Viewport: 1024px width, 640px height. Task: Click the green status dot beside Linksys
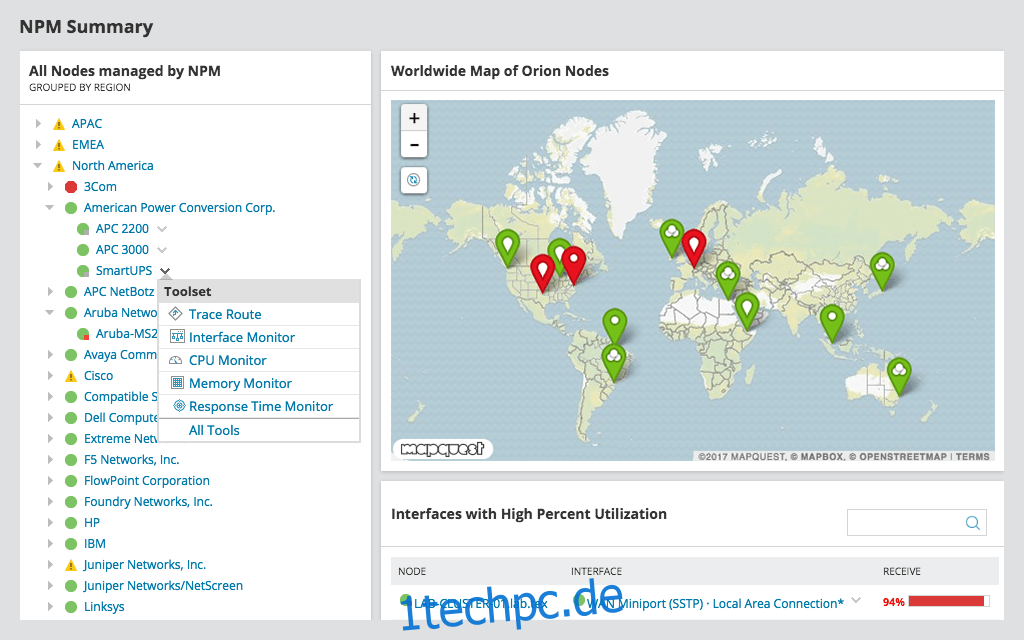[x=71, y=607]
